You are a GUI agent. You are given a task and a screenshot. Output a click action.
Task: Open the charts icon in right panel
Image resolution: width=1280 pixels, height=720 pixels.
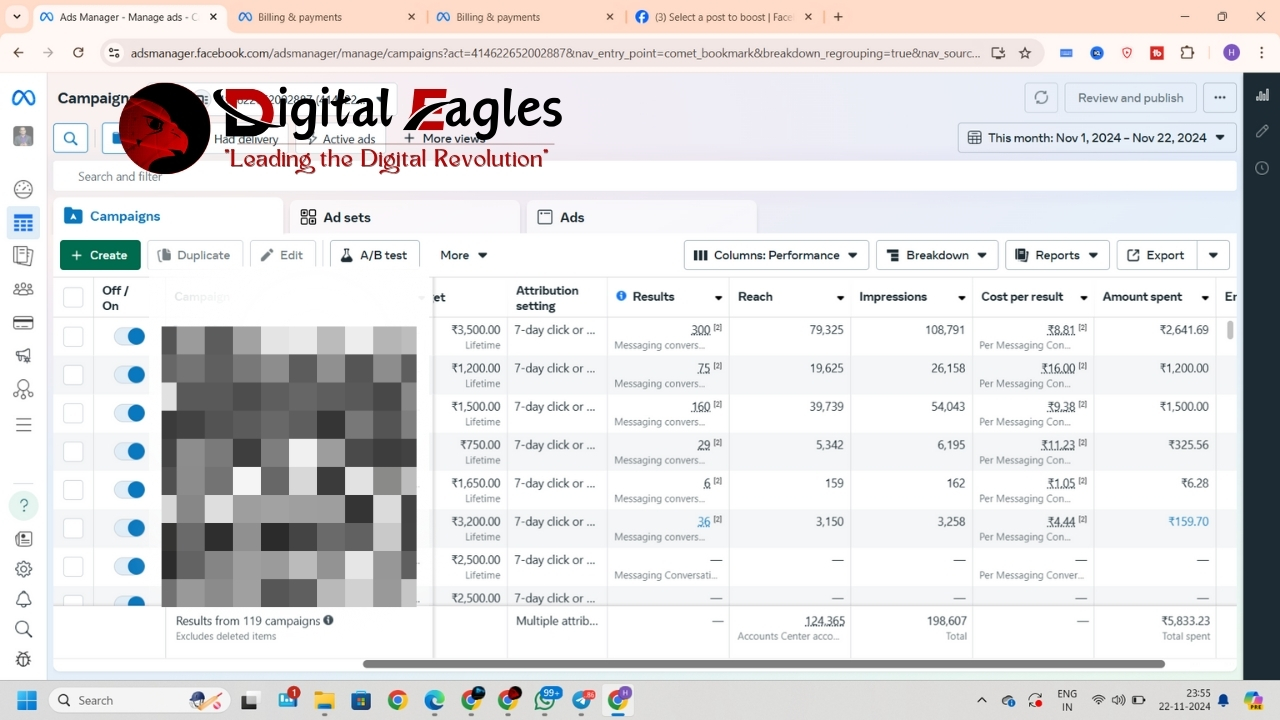[x=1262, y=95]
